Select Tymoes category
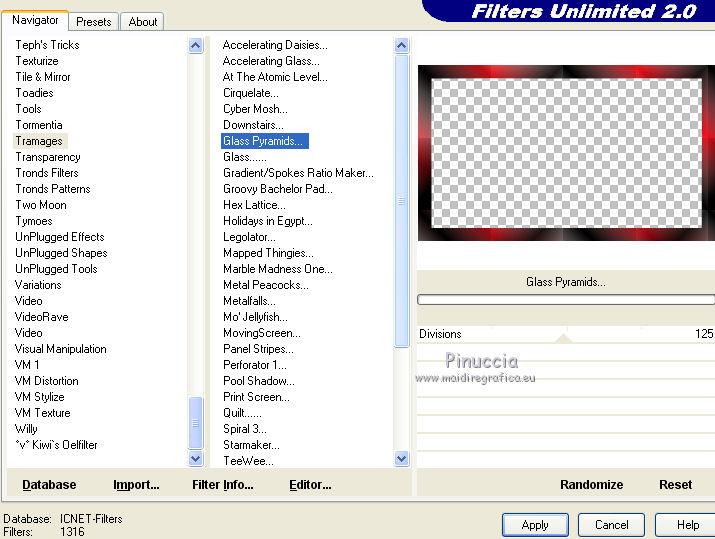Image resolution: width=715 pixels, height=539 pixels. click(x=34, y=221)
